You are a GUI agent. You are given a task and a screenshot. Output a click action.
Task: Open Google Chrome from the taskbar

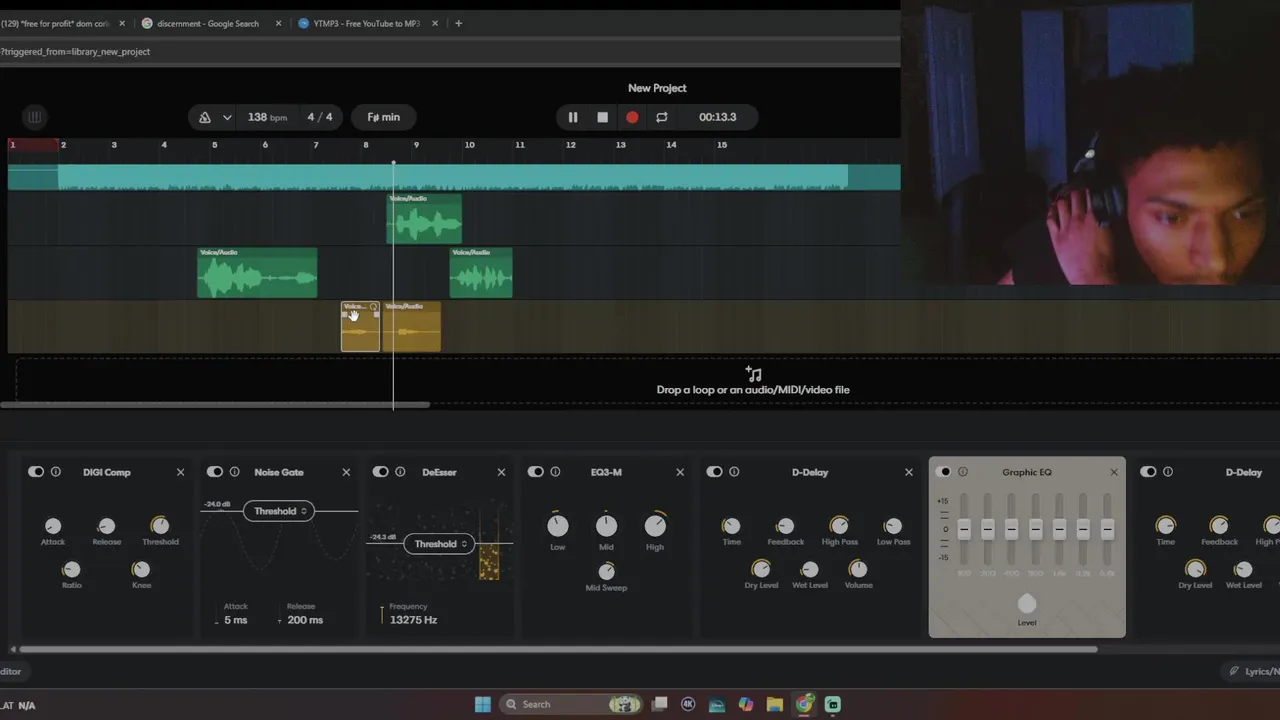[804, 704]
